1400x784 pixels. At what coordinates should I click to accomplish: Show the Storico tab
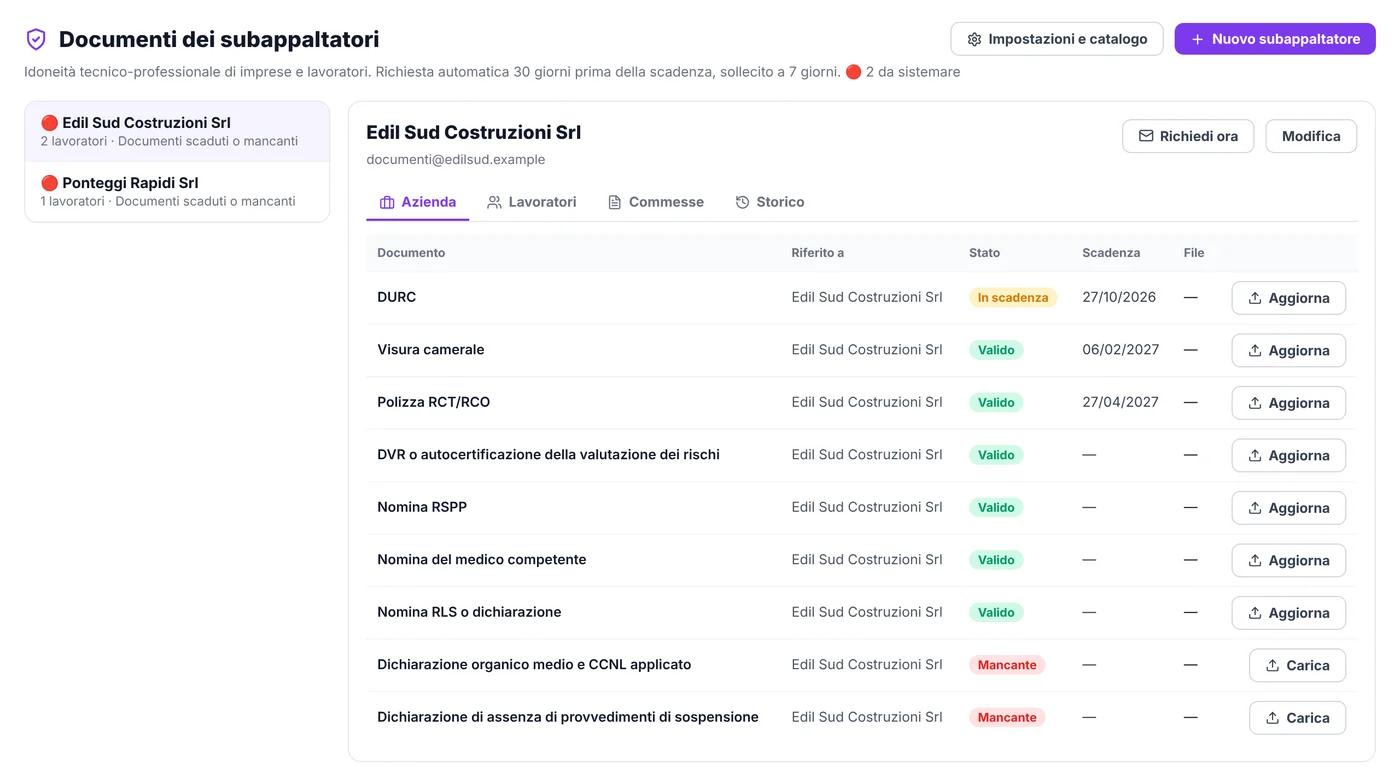(770, 202)
